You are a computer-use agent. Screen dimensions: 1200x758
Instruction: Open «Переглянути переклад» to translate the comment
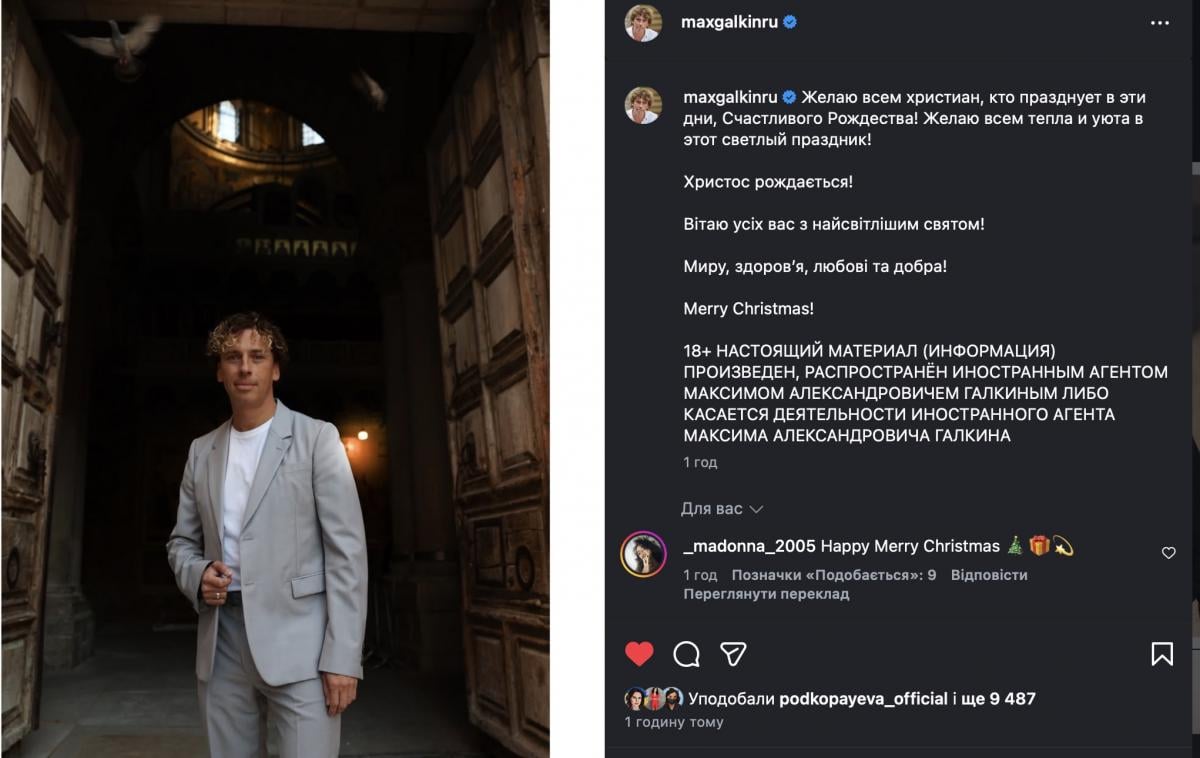[765, 593]
